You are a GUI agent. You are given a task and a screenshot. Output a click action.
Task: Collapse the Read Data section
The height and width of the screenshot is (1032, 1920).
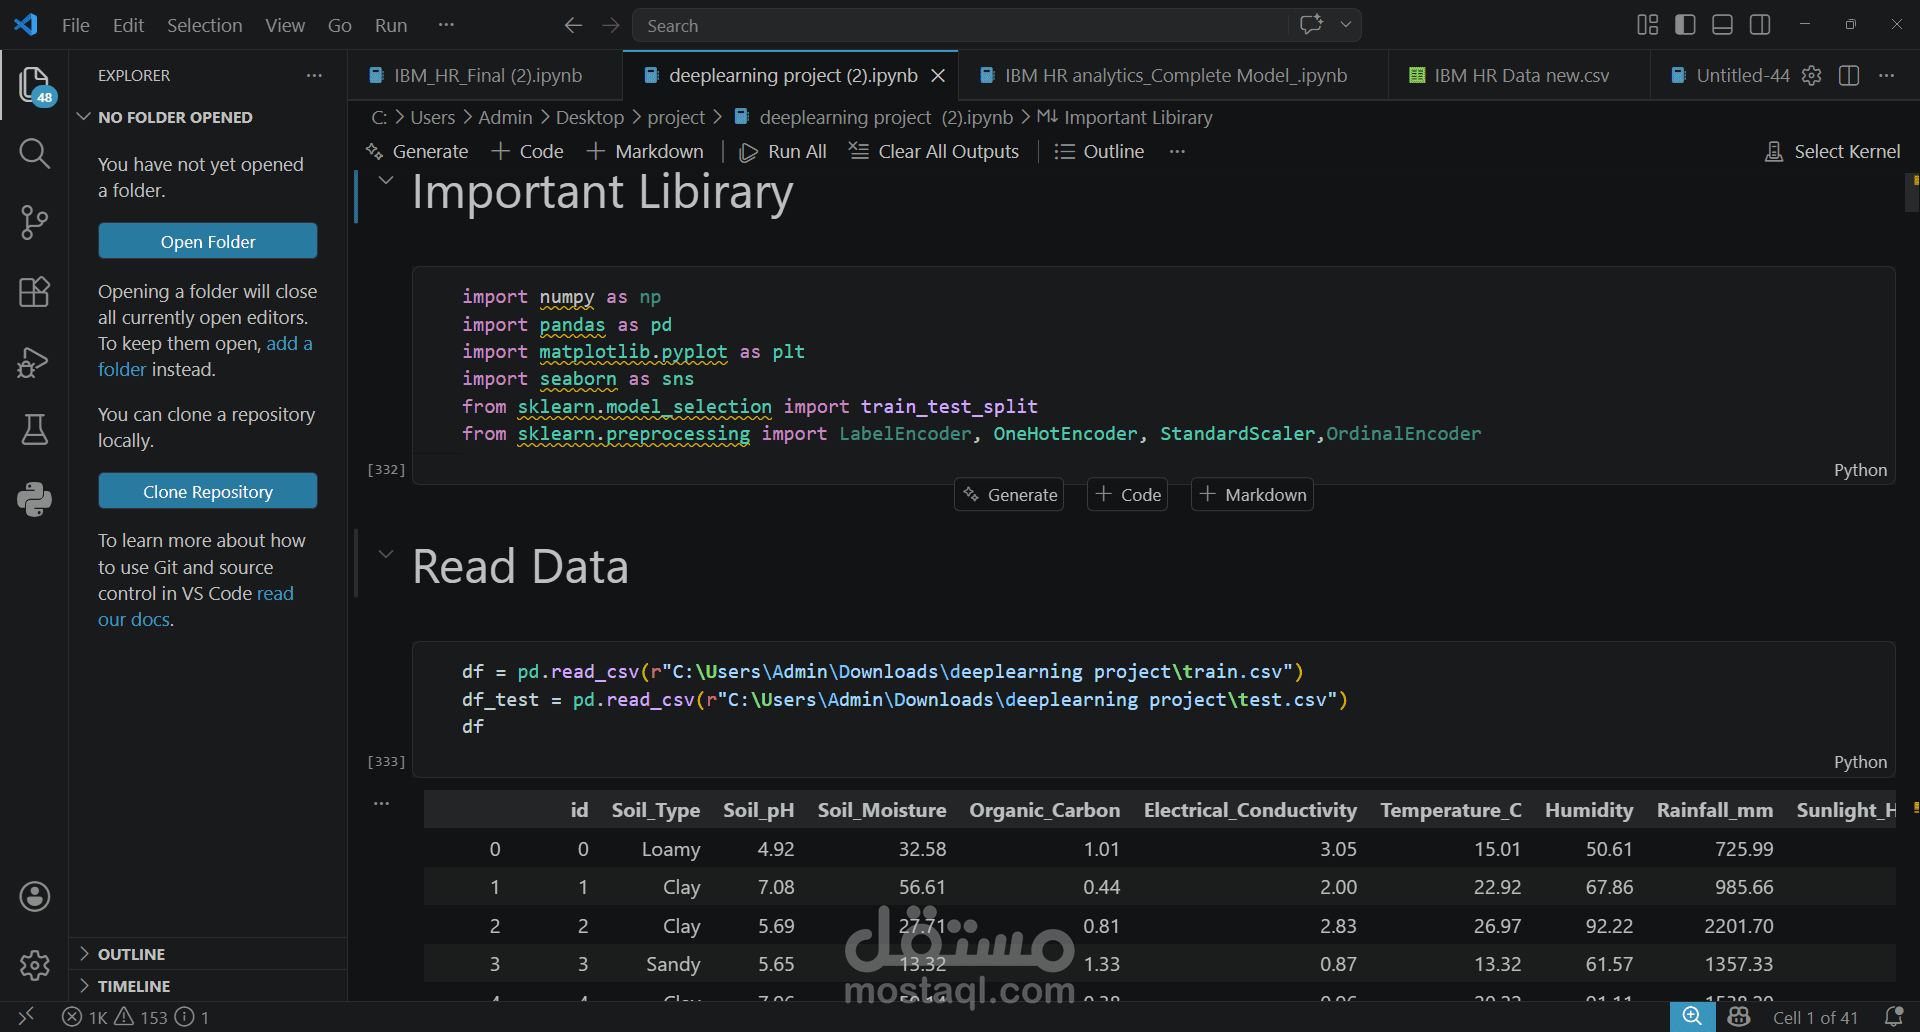(386, 554)
